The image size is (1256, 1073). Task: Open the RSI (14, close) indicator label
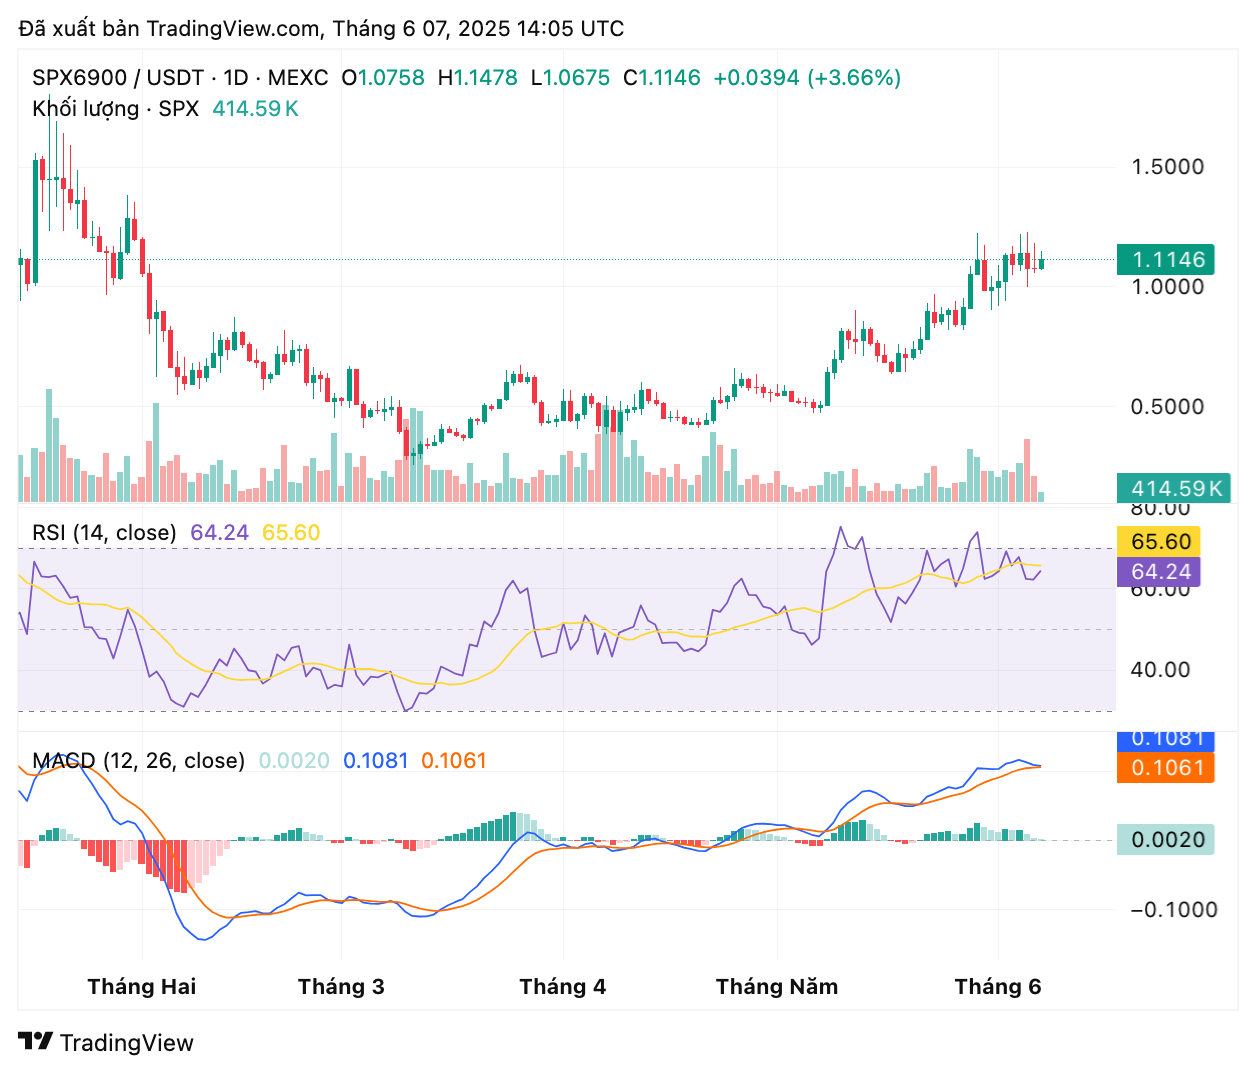pyautogui.click(x=104, y=533)
